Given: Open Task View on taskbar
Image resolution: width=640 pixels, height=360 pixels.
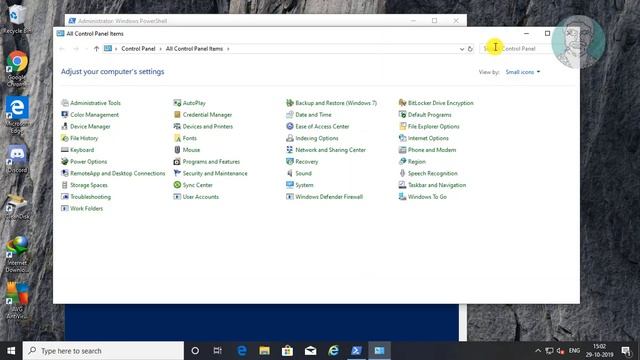Looking at the screenshot, I should click(x=218, y=351).
